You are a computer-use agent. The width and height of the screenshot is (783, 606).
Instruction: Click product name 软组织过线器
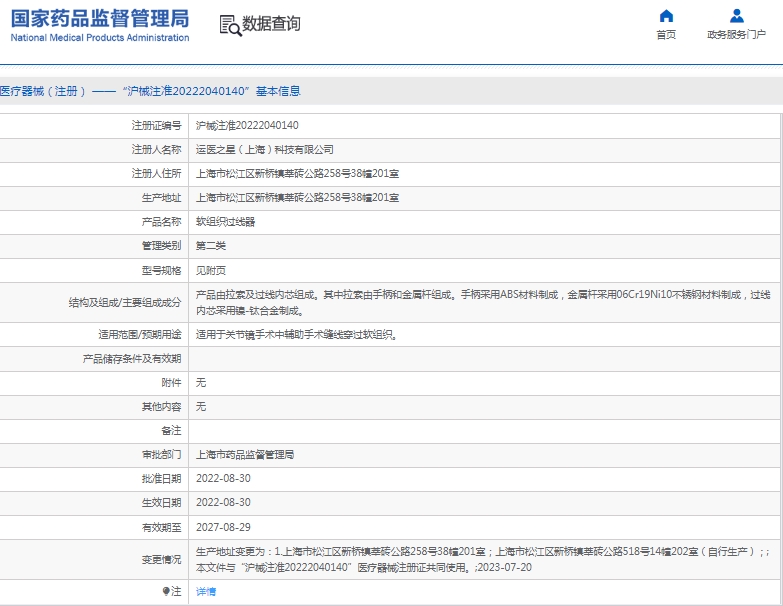[225, 221]
